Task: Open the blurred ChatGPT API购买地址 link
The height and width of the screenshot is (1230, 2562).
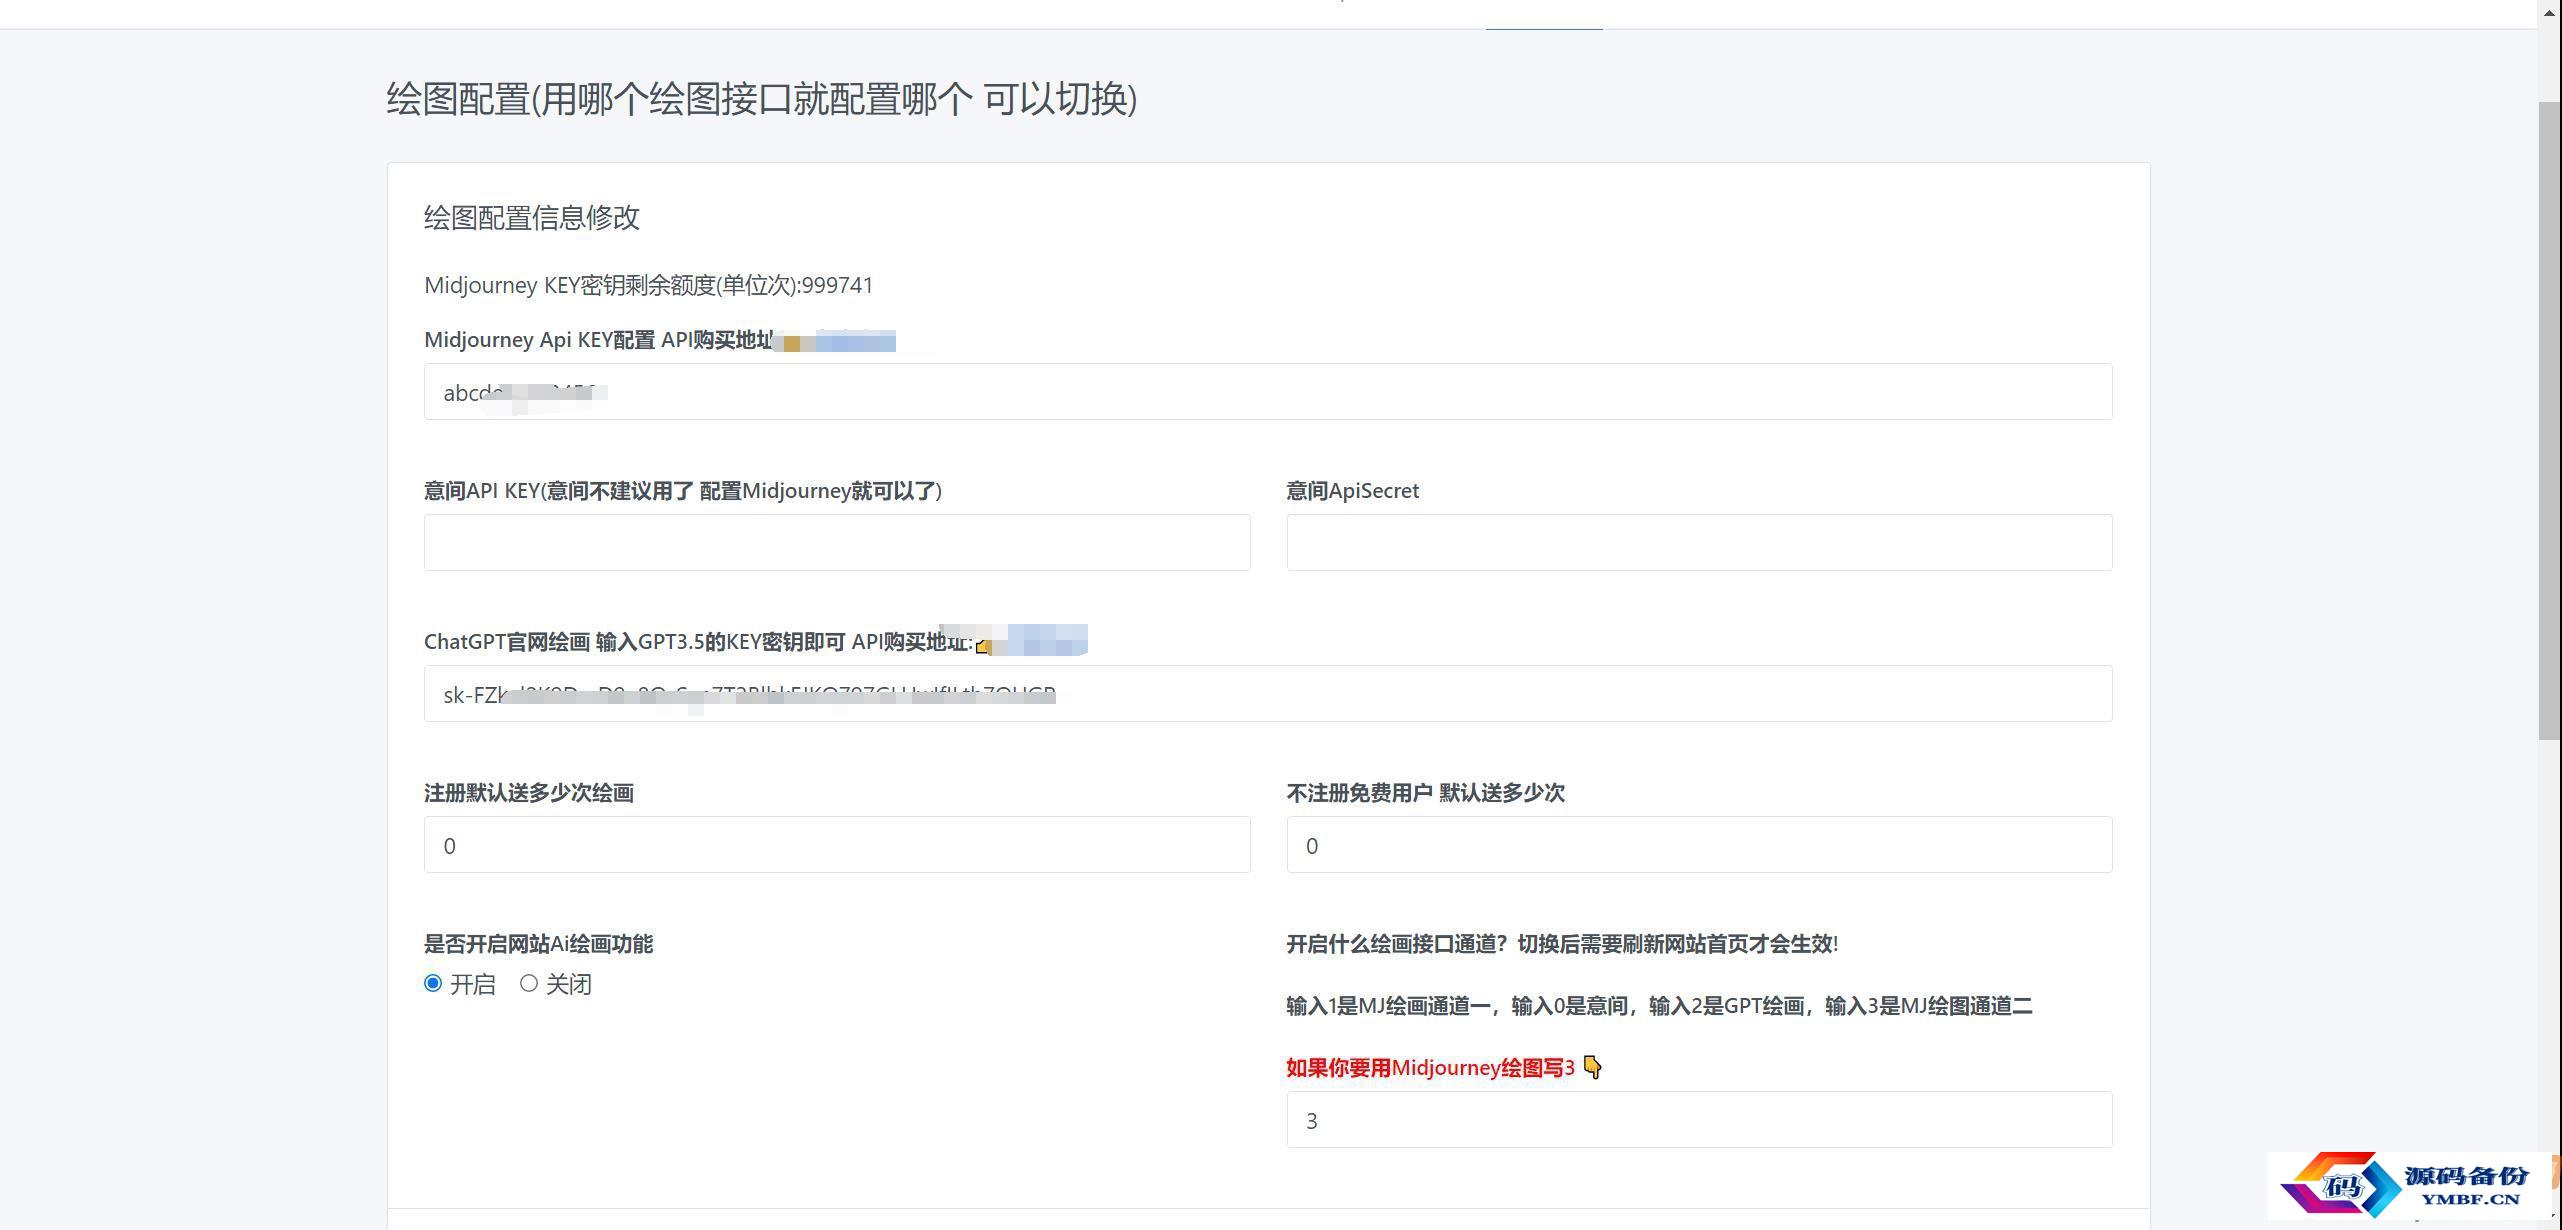Action: pyautogui.click(x=1031, y=641)
